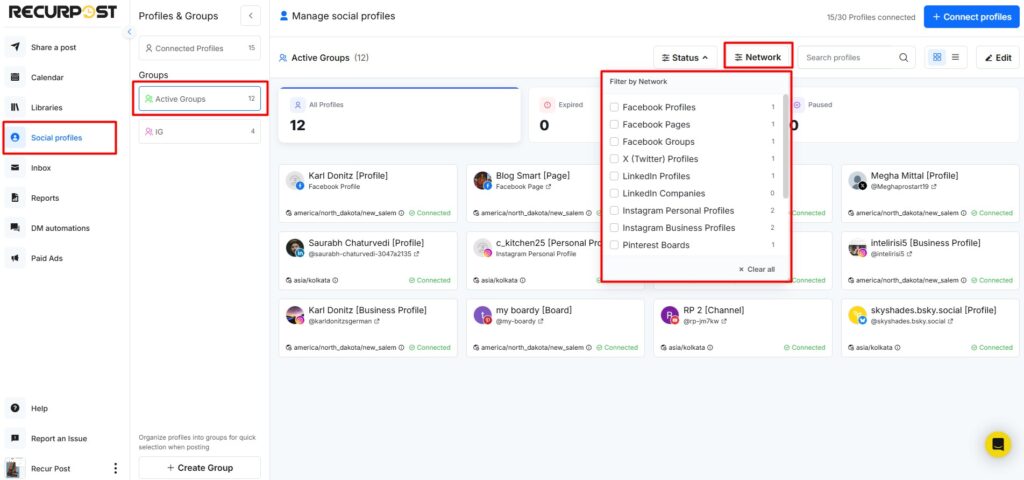The width and height of the screenshot is (1024, 480).
Task: Check Facebook Profiles filter
Action: [x=614, y=107]
